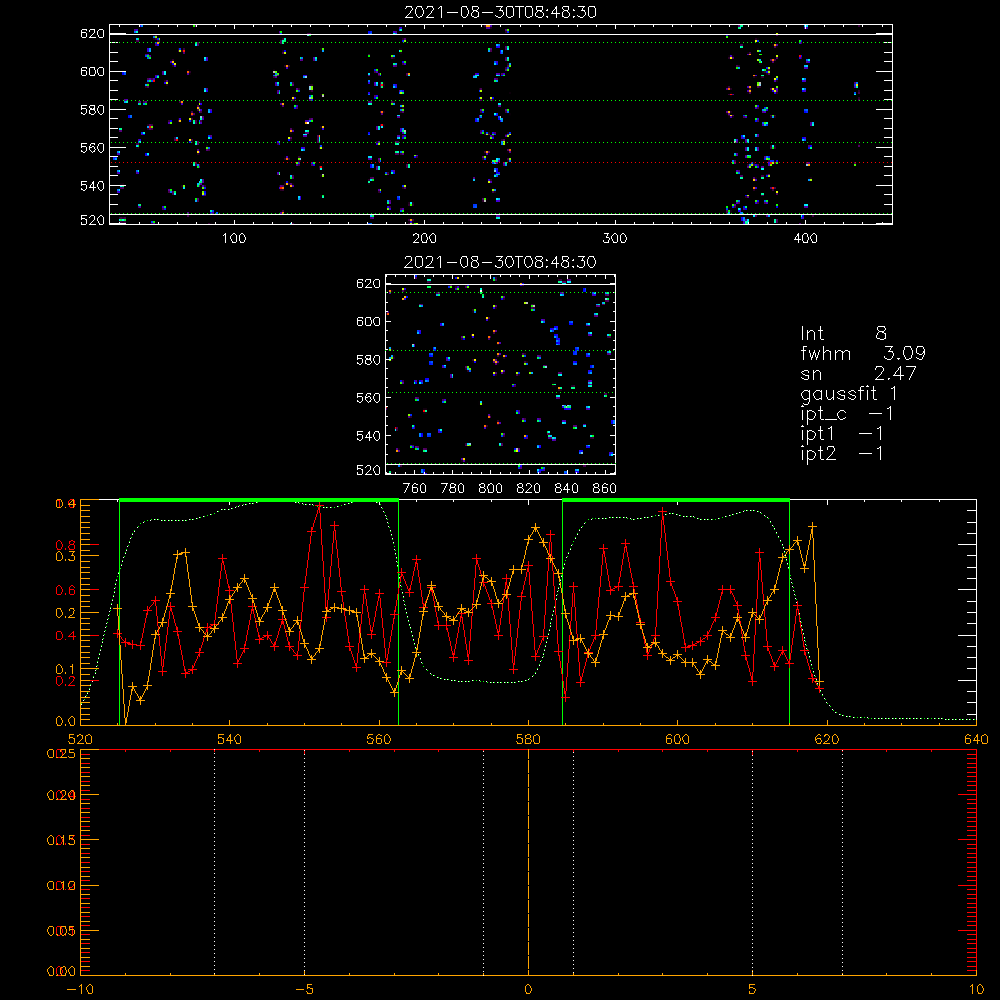The height and width of the screenshot is (1000, 1000).
Task: Click the right thick green bar atop profile plot
Action: pyautogui.click(x=676, y=501)
